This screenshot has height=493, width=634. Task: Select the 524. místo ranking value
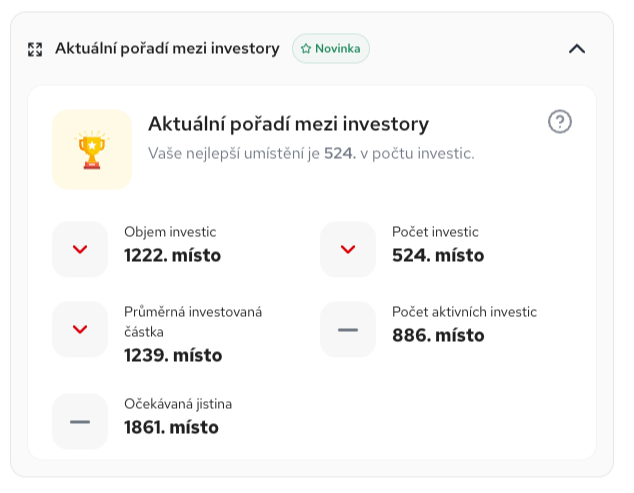click(x=438, y=255)
